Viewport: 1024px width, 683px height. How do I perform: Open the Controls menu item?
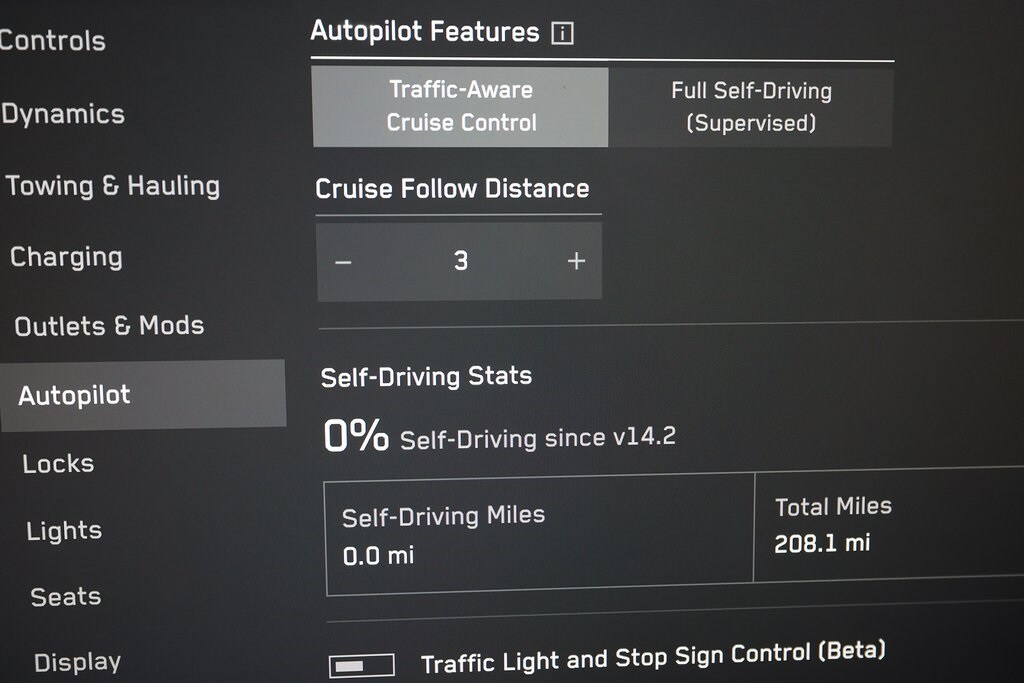tap(52, 42)
